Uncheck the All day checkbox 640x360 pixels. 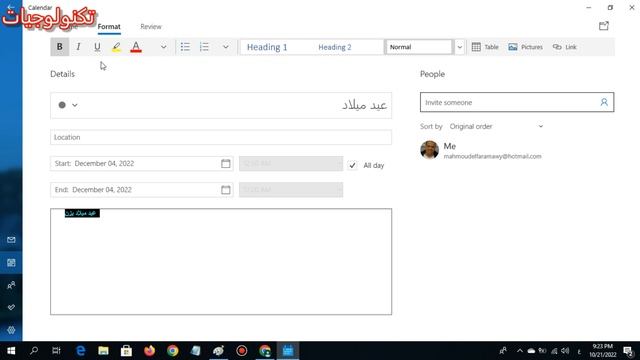tap(352, 165)
